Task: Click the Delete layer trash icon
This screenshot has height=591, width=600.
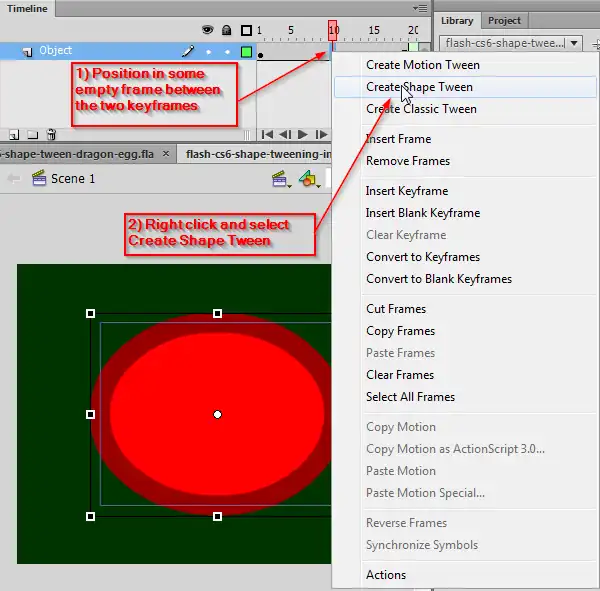Action: point(51,134)
